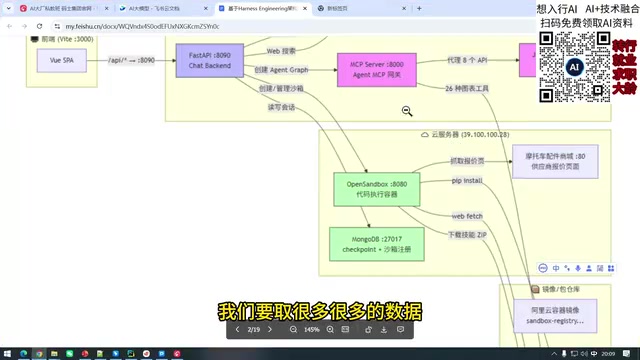Click the "读写会话" edge label
Screen dimensions: 640x360
click(281, 107)
